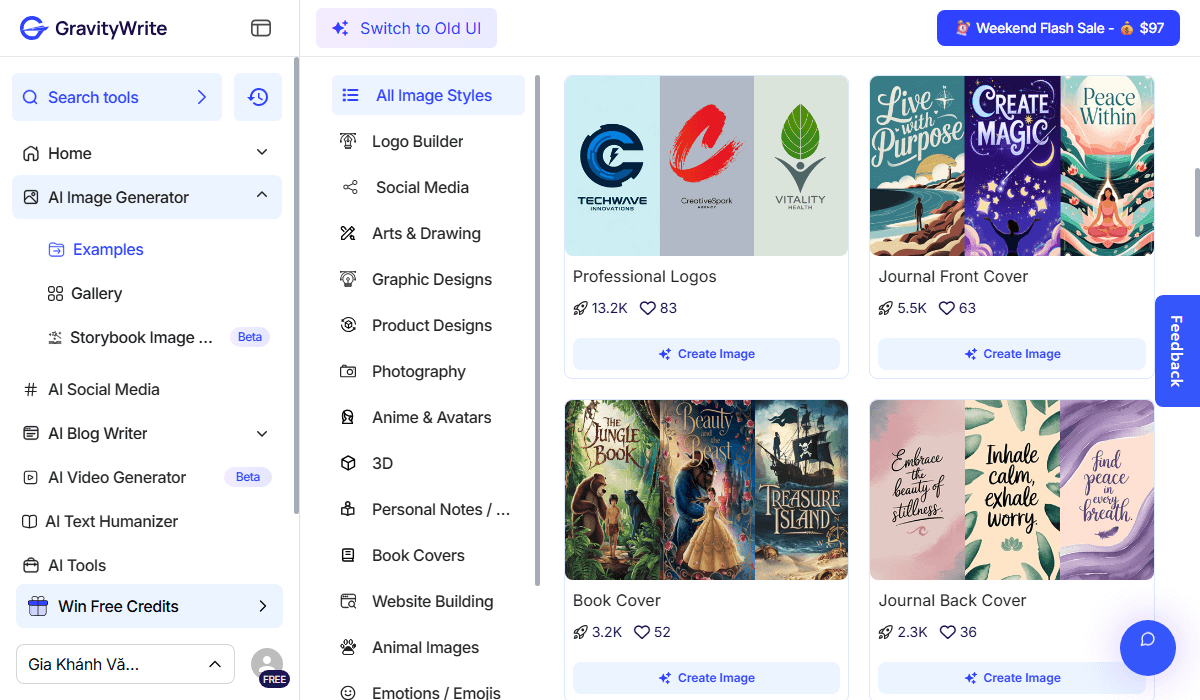Viewport: 1200px width, 700px height.
Task: Like the Professional Logos heart icon
Action: tap(647, 308)
